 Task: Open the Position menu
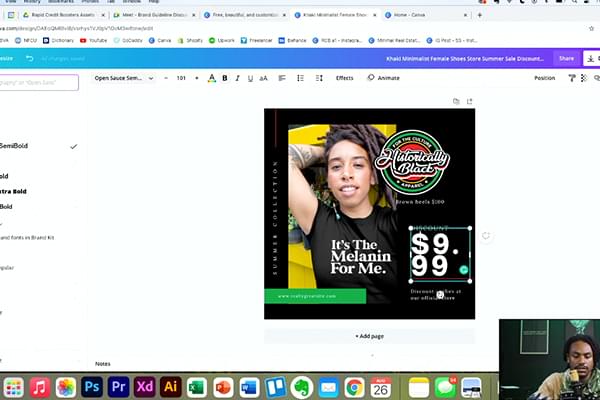(x=544, y=78)
